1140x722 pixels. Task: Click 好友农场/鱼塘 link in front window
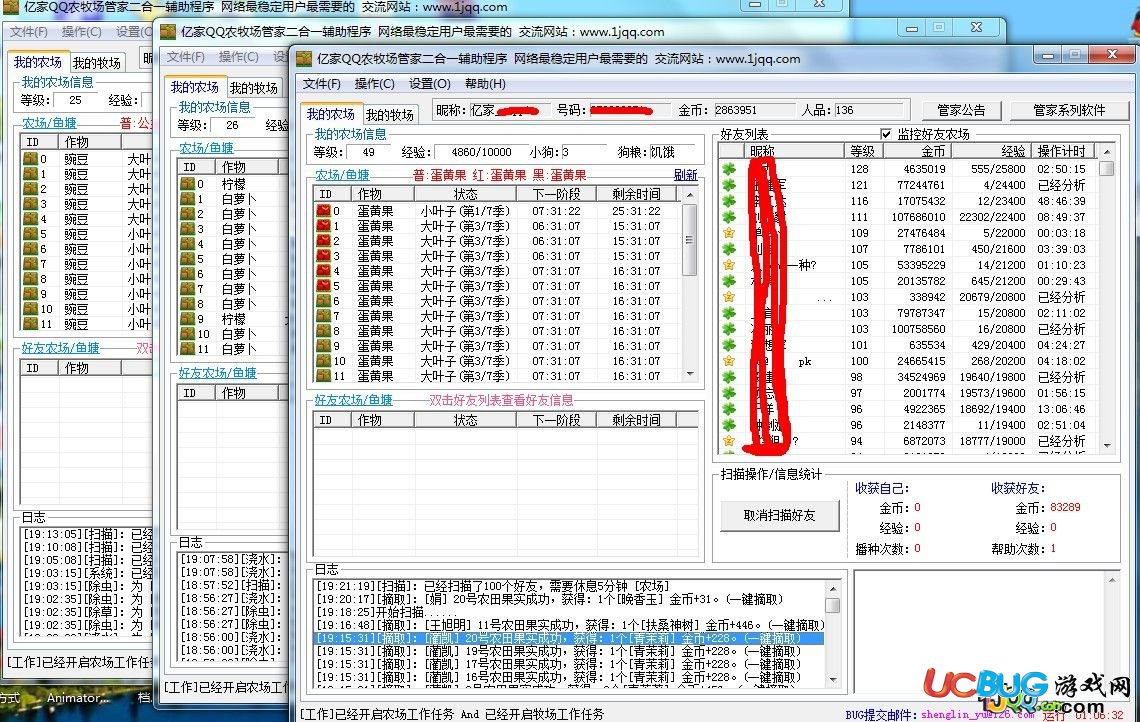tap(353, 400)
